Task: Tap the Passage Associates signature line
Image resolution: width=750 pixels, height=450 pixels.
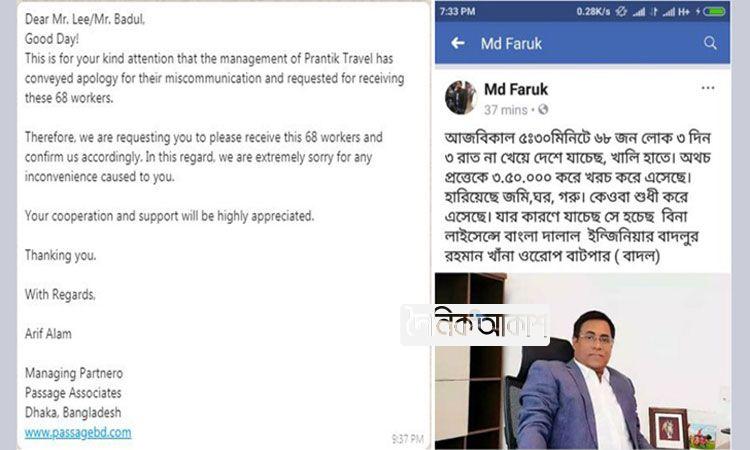Action: tap(73, 393)
